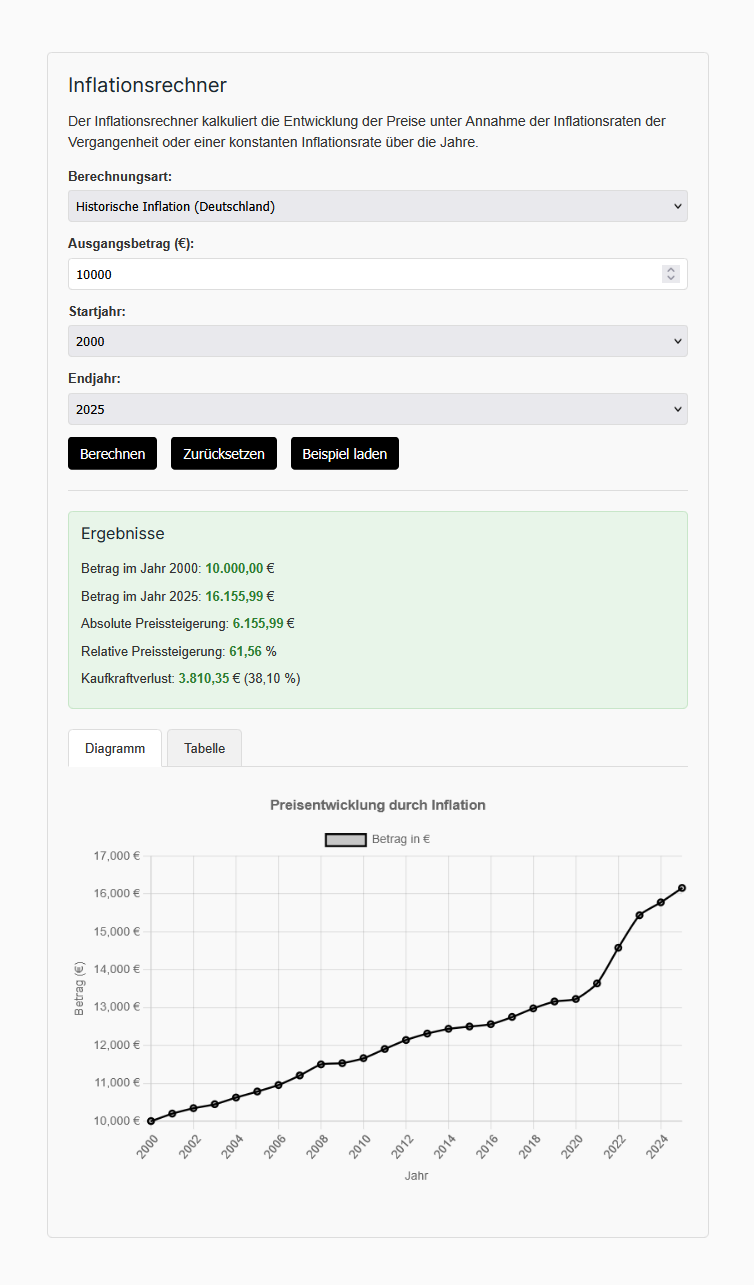Open the Berechnungsart dropdown
Image resolution: width=754 pixels, height=1285 pixels.
click(x=377, y=206)
